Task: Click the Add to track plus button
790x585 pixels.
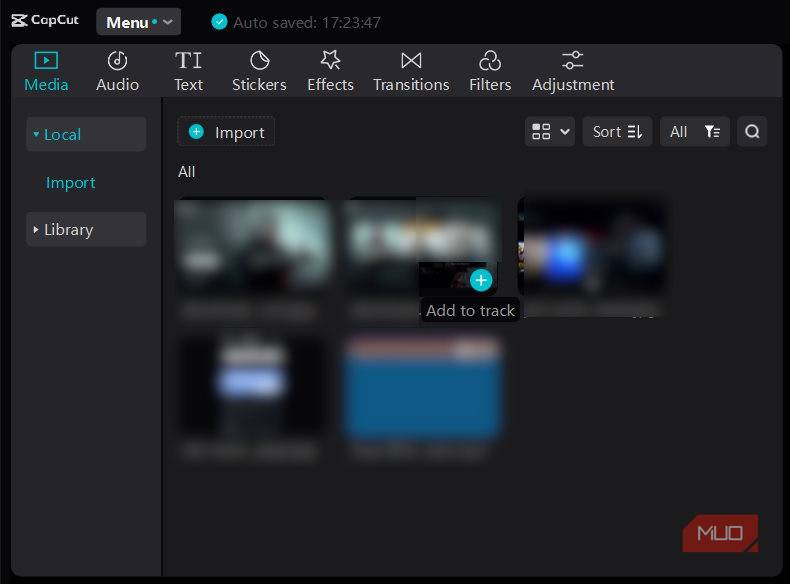Action: 481,281
